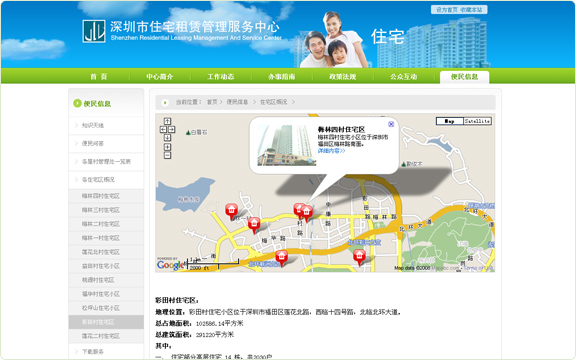The height and width of the screenshot is (360, 576).
Task: Click 住宅区概况 in the breadcrumb
Action: pos(273,102)
